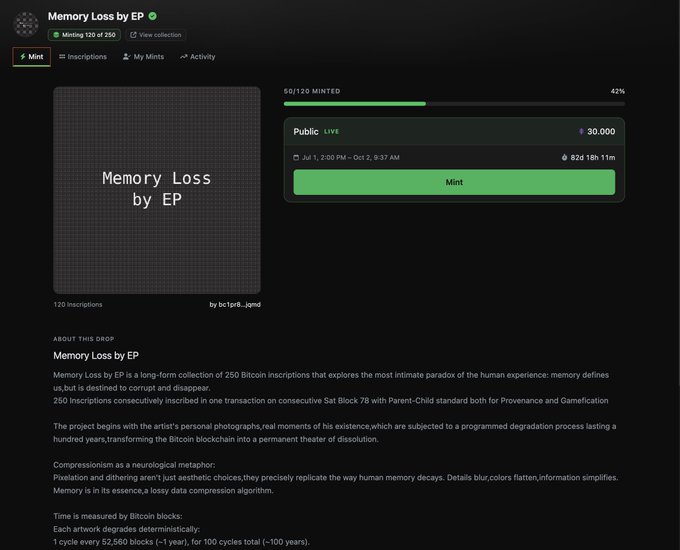Click the line 'Each artwork degrades deterministically:'
This screenshot has height=550, width=680.
(127, 529)
